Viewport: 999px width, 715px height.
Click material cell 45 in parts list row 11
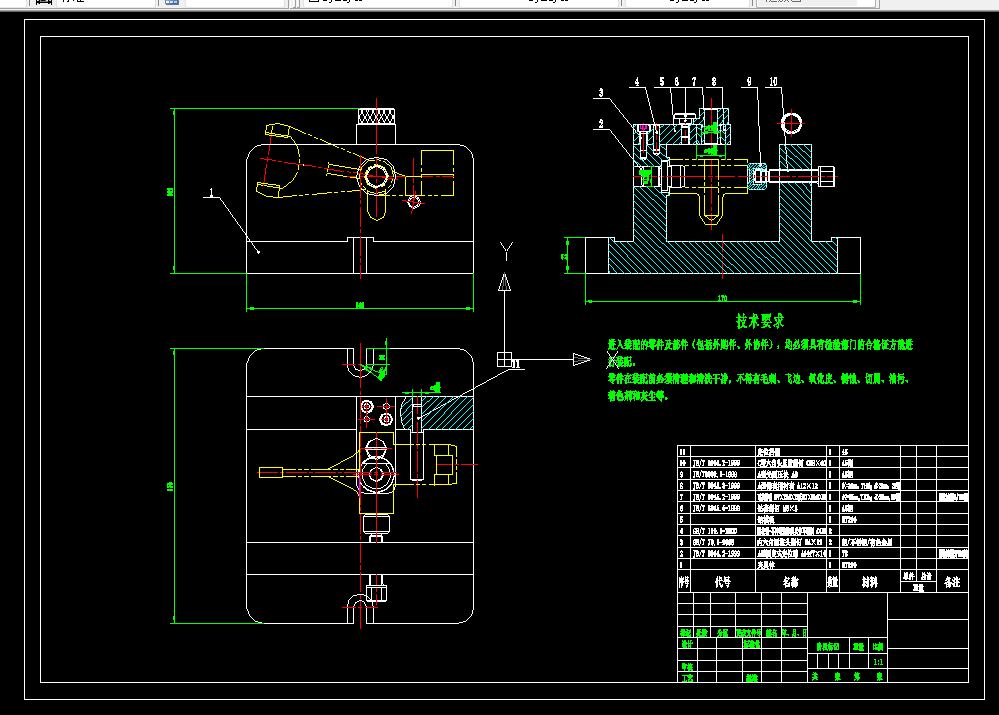tap(845, 452)
